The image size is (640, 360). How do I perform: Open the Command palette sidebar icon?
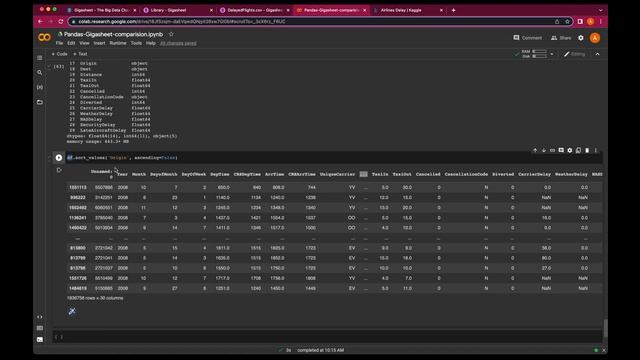tap(40, 328)
